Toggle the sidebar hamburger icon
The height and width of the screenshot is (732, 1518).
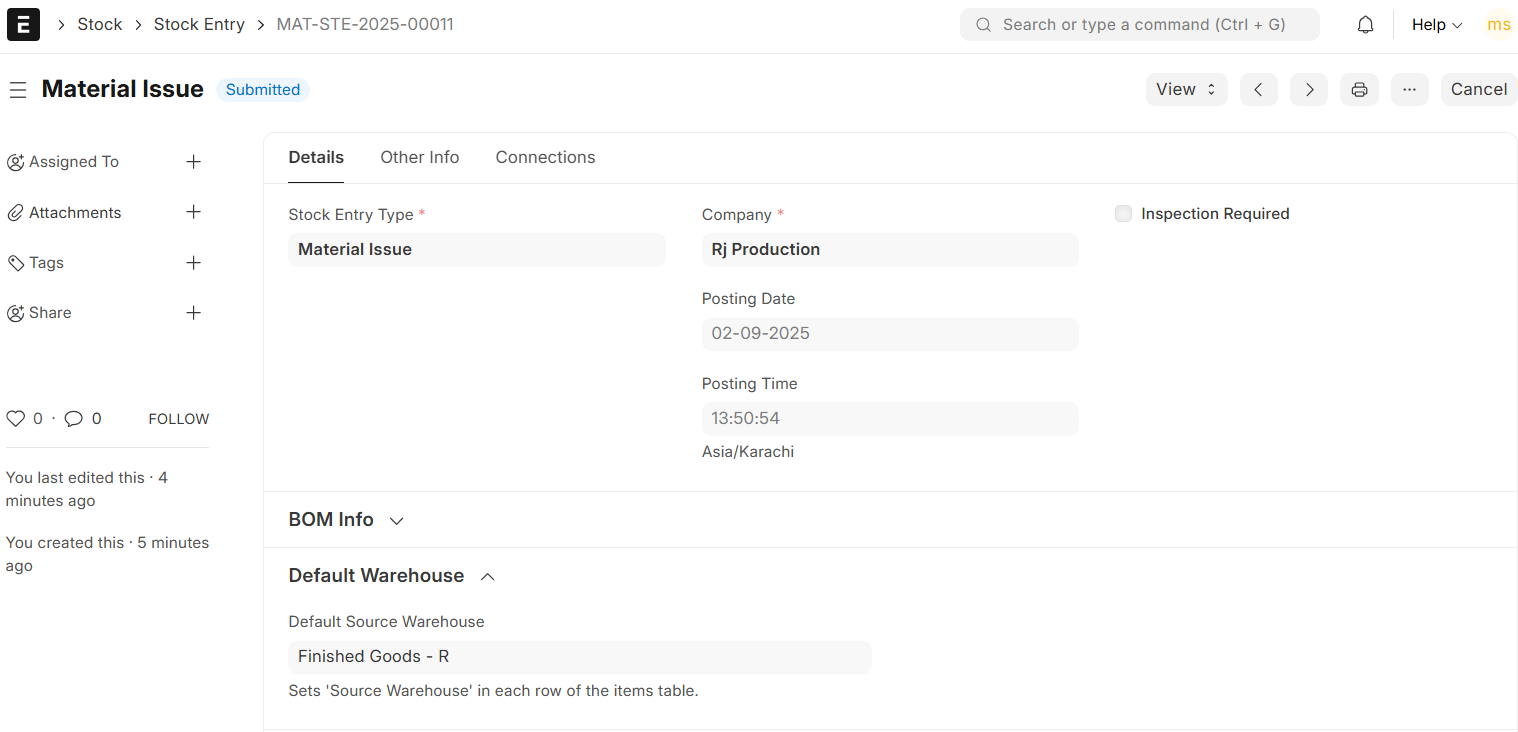(17, 90)
